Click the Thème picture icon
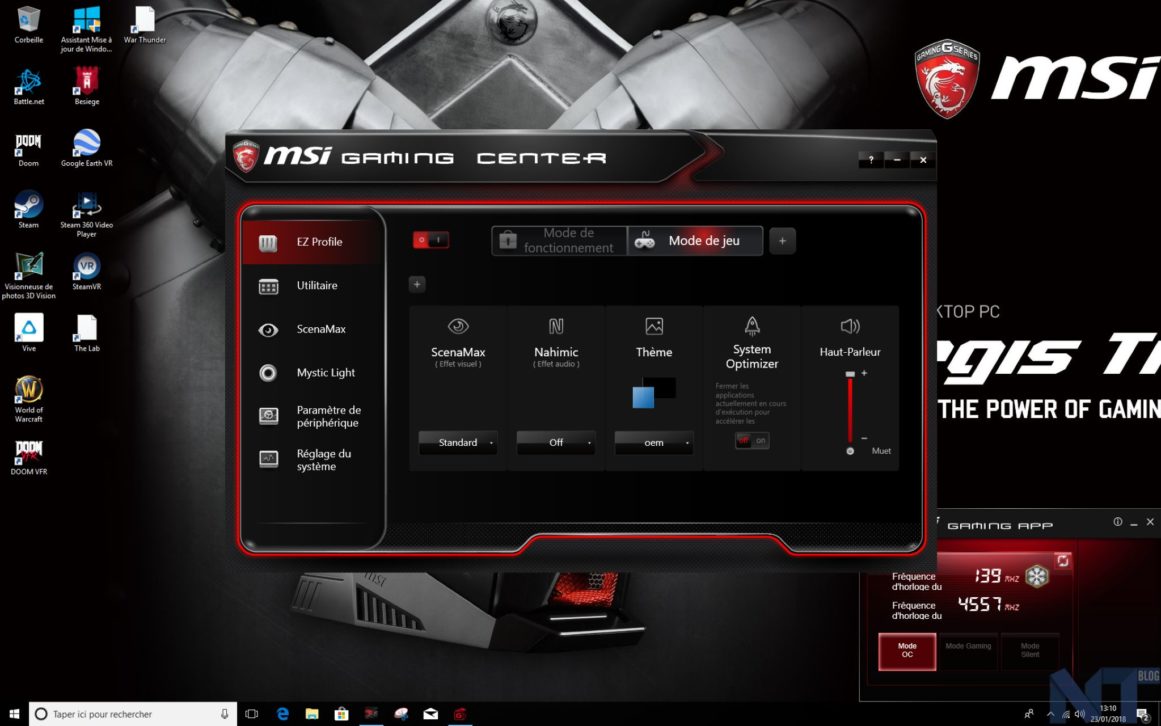This screenshot has height=726, width=1161. (x=654, y=326)
